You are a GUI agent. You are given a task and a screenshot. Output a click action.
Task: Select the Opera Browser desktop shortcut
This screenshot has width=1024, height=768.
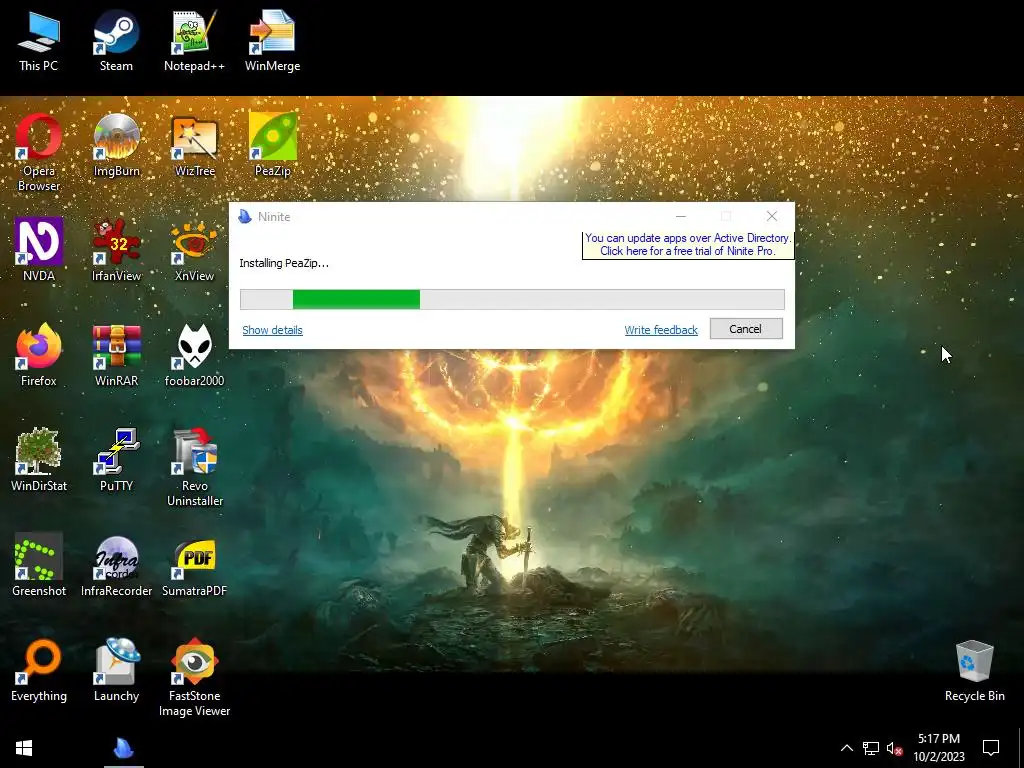click(x=39, y=152)
